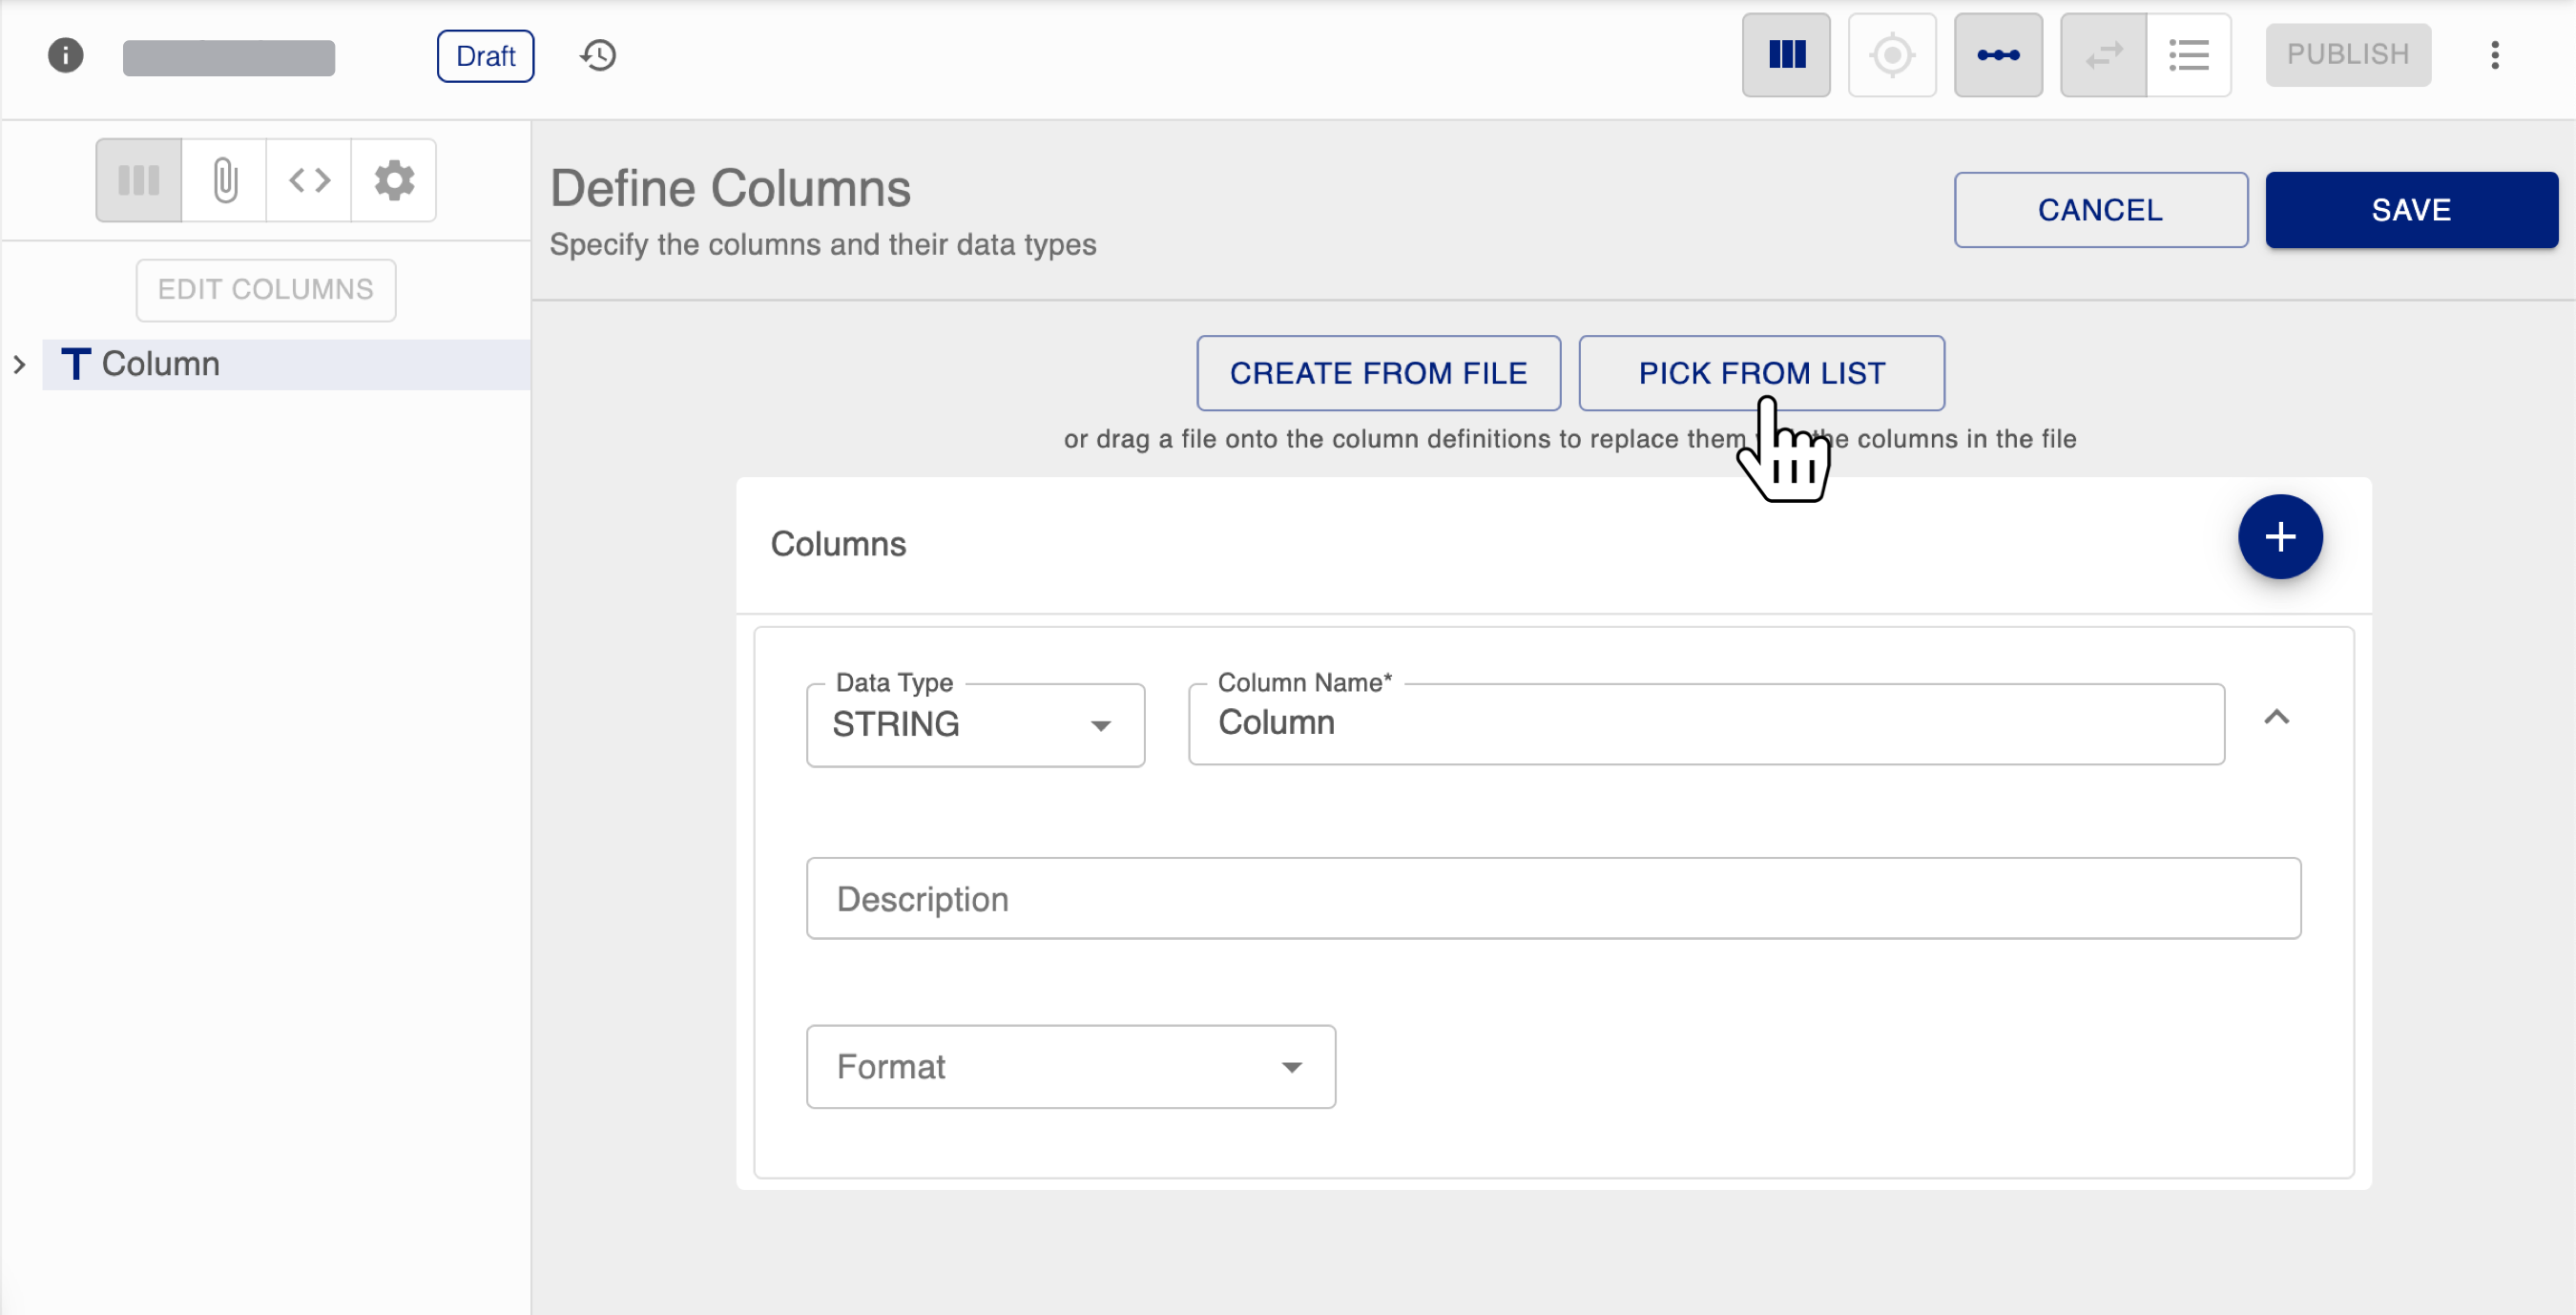Image resolution: width=2576 pixels, height=1315 pixels.
Task: Open the Data Type STRING dropdown
Action: (975, 725)
